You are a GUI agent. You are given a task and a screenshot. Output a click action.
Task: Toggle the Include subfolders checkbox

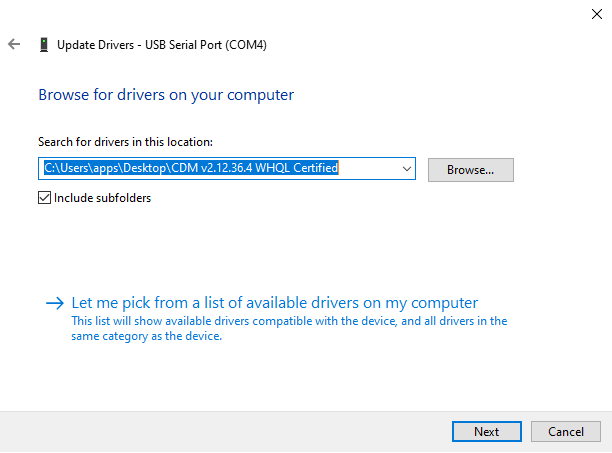(x=44, y=198)
